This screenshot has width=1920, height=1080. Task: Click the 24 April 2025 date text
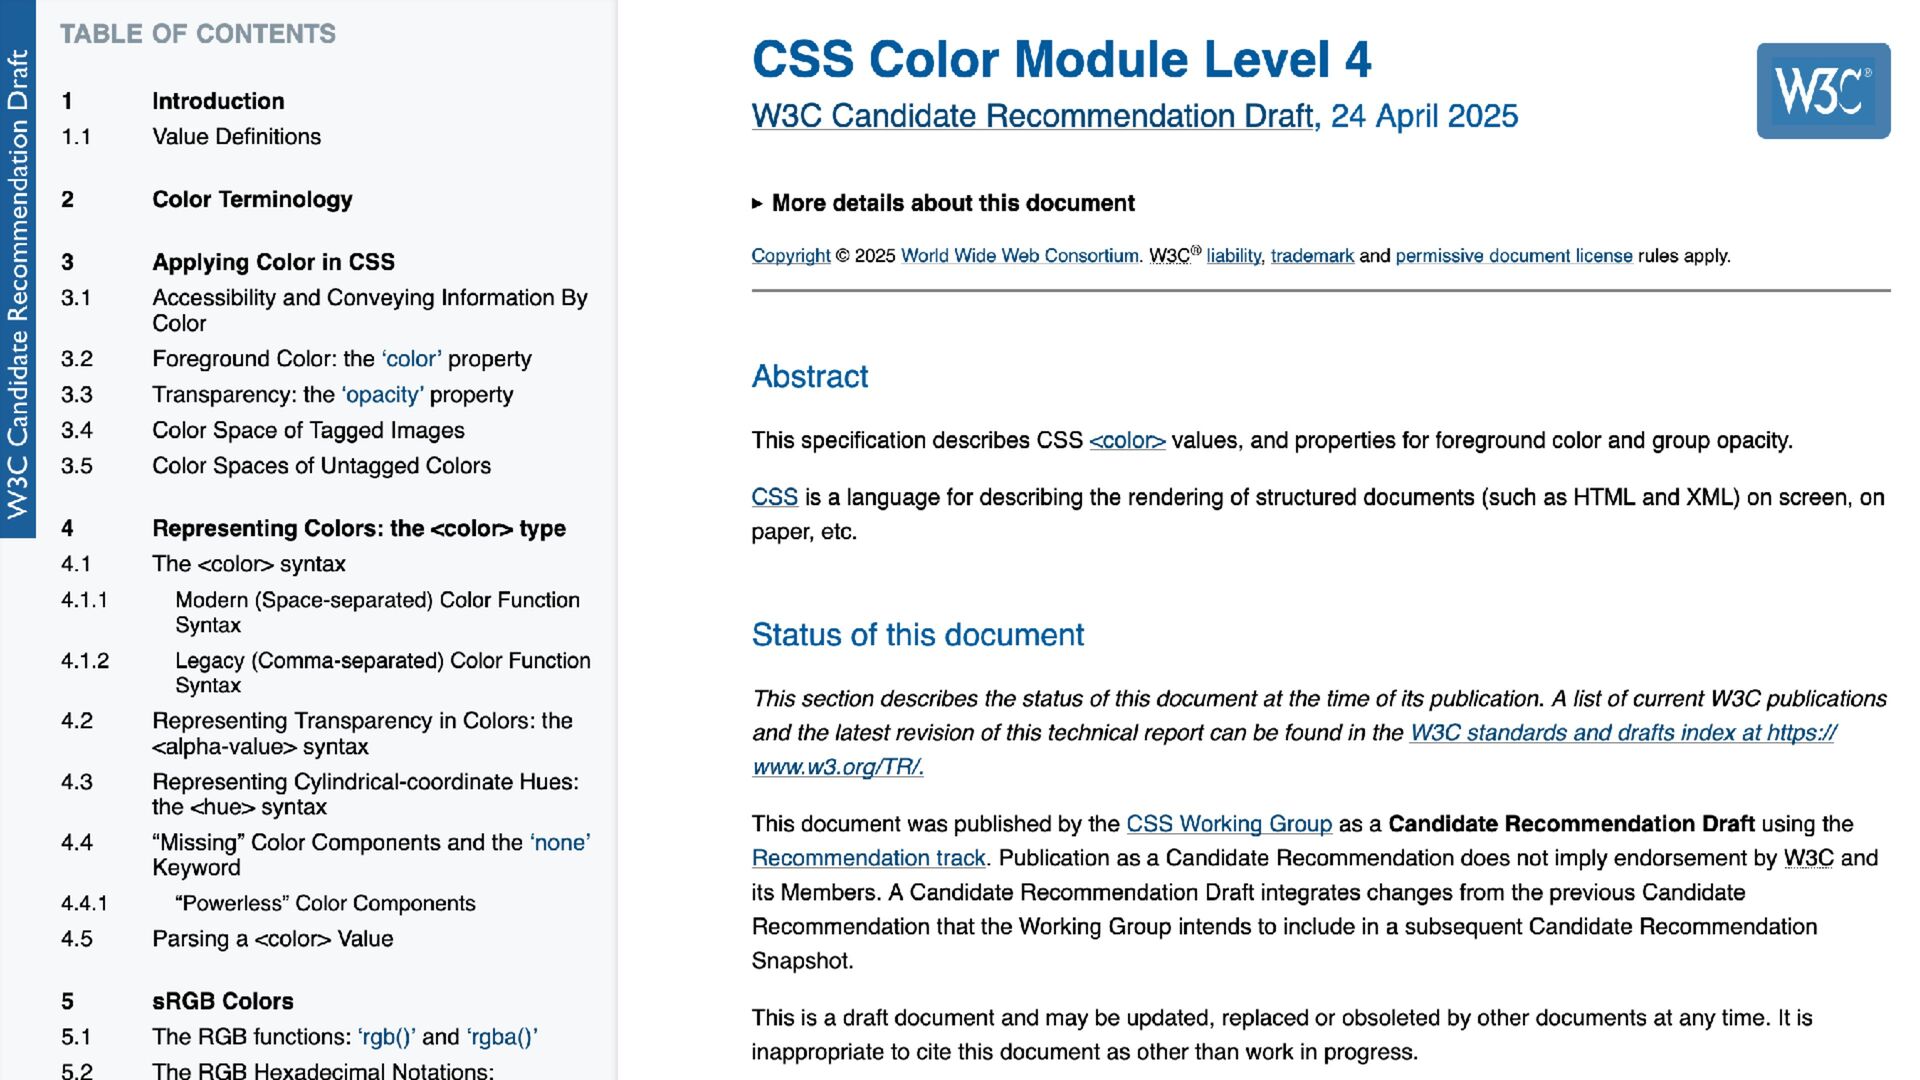(1424, 116)
